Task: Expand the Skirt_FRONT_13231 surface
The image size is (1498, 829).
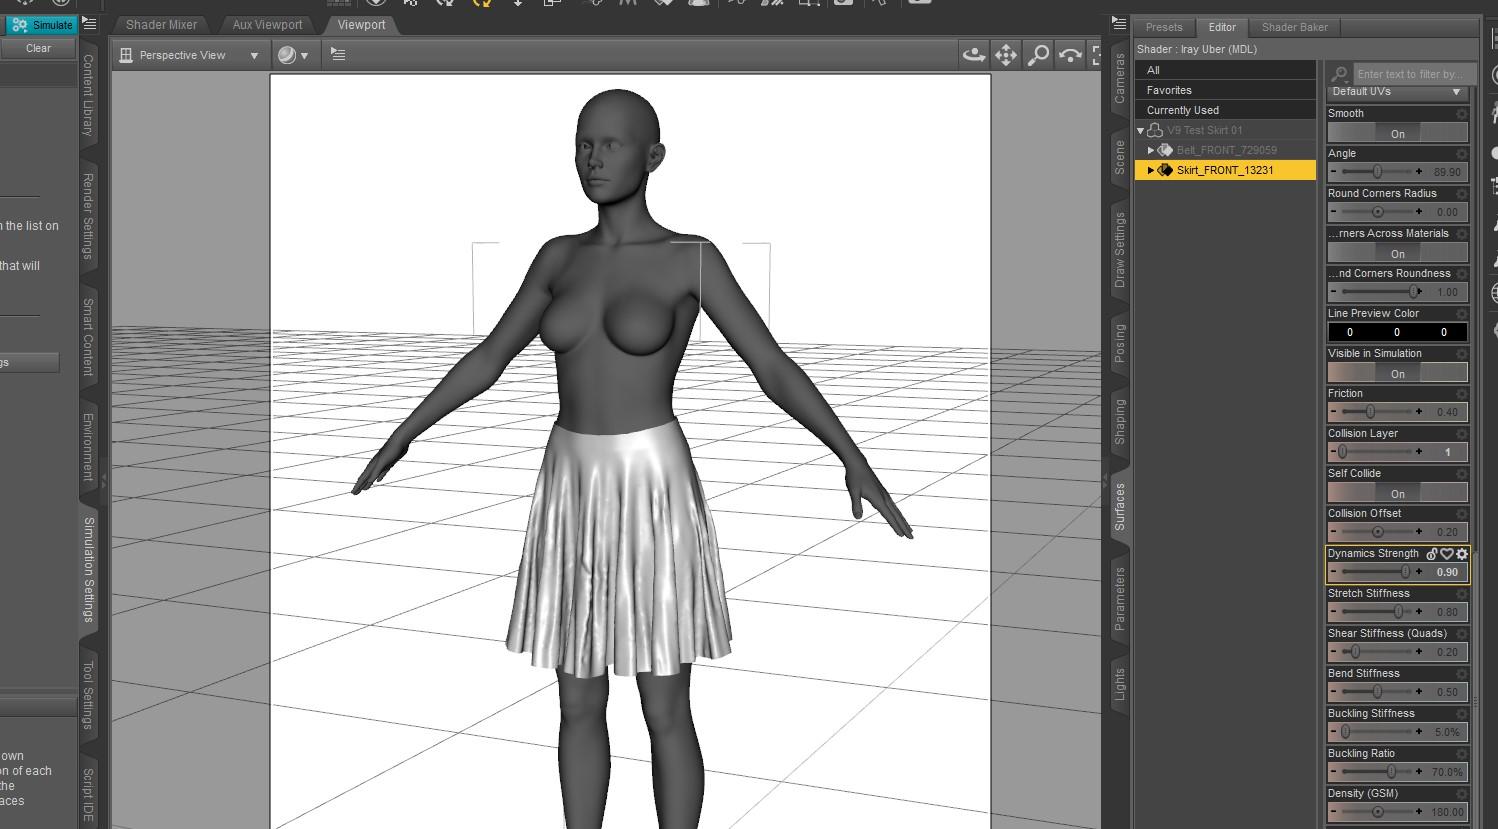Action: (1151, 171)
